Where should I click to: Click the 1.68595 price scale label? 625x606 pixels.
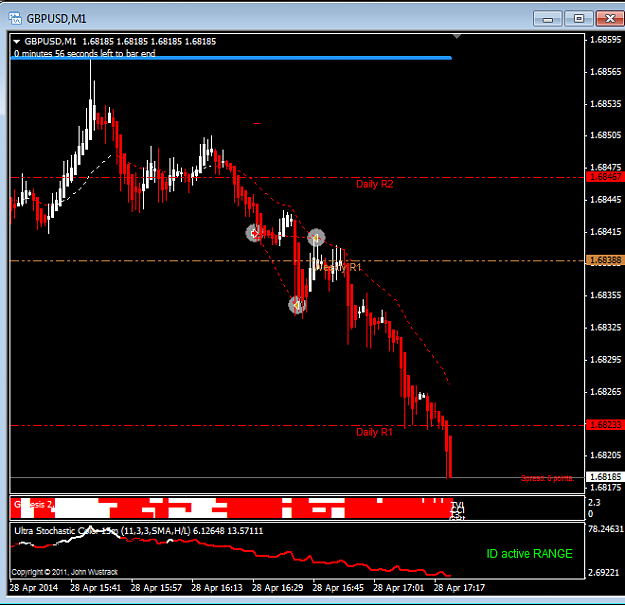click(605, 39)
